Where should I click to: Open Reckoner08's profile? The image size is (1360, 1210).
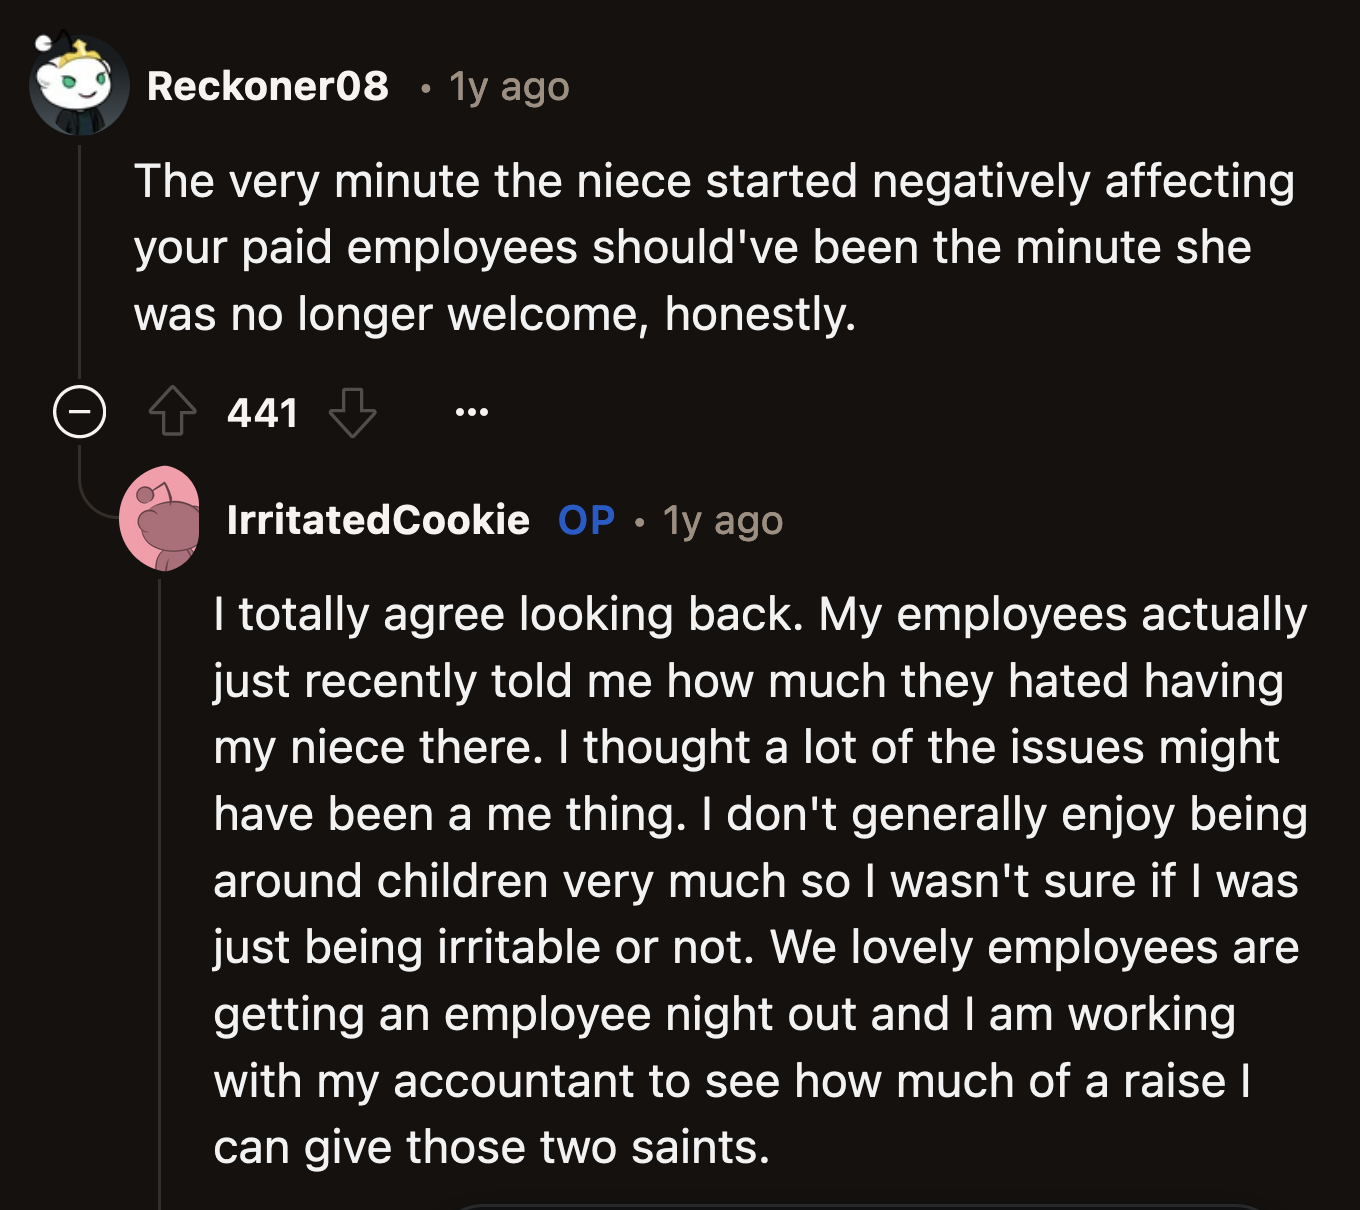click(268, 87)
